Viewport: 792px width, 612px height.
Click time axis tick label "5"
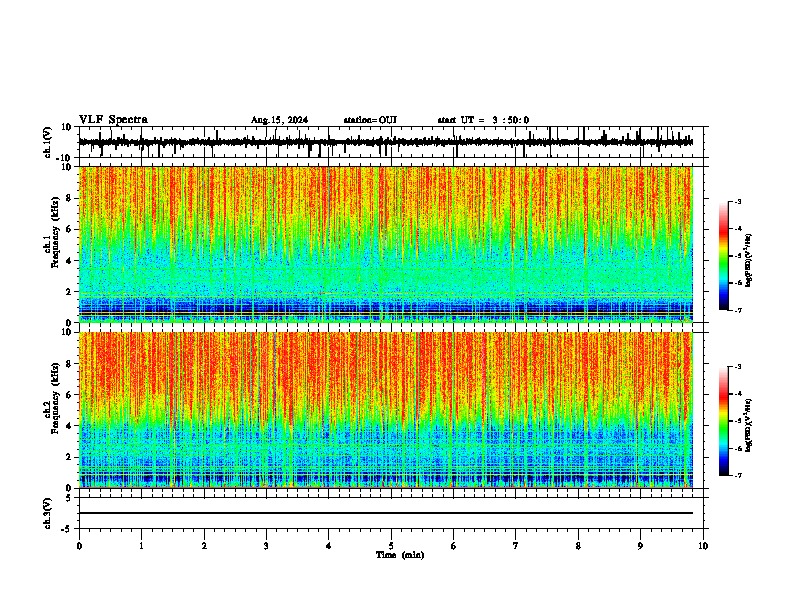[x=391, y=546]
